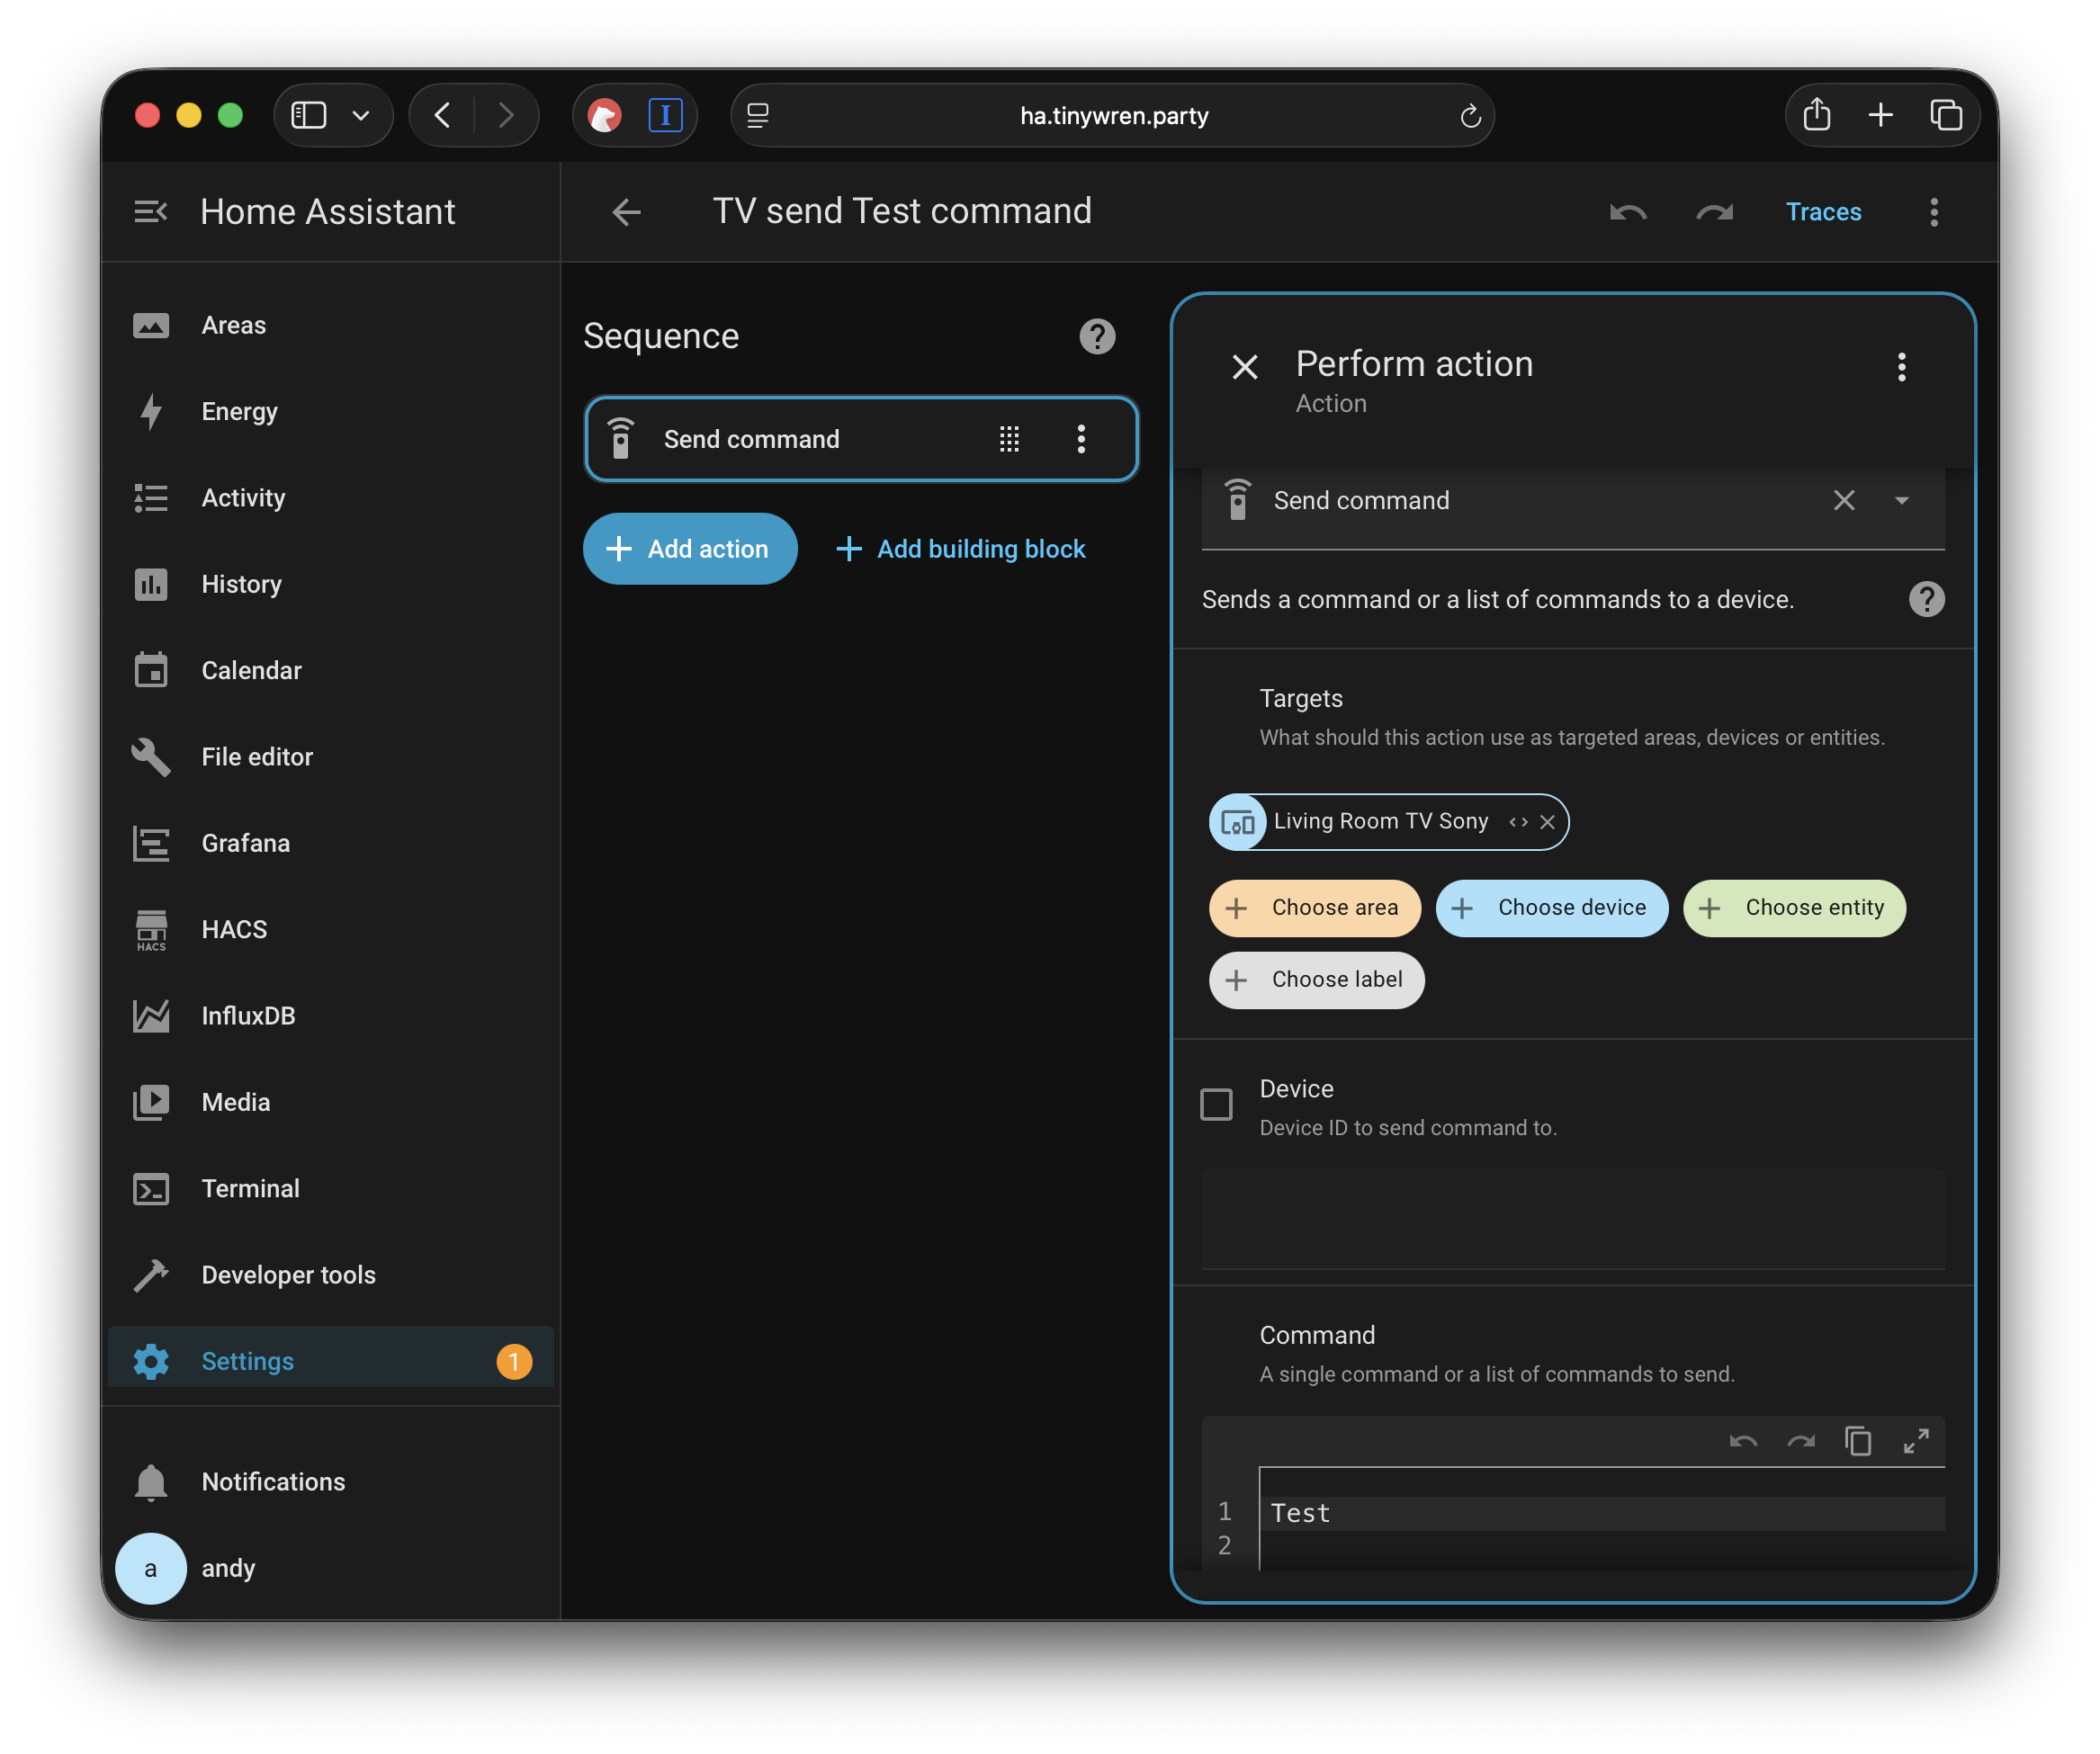Open HACS from the sidebar
The image size is (2100, 1754).
click(233, 928)
